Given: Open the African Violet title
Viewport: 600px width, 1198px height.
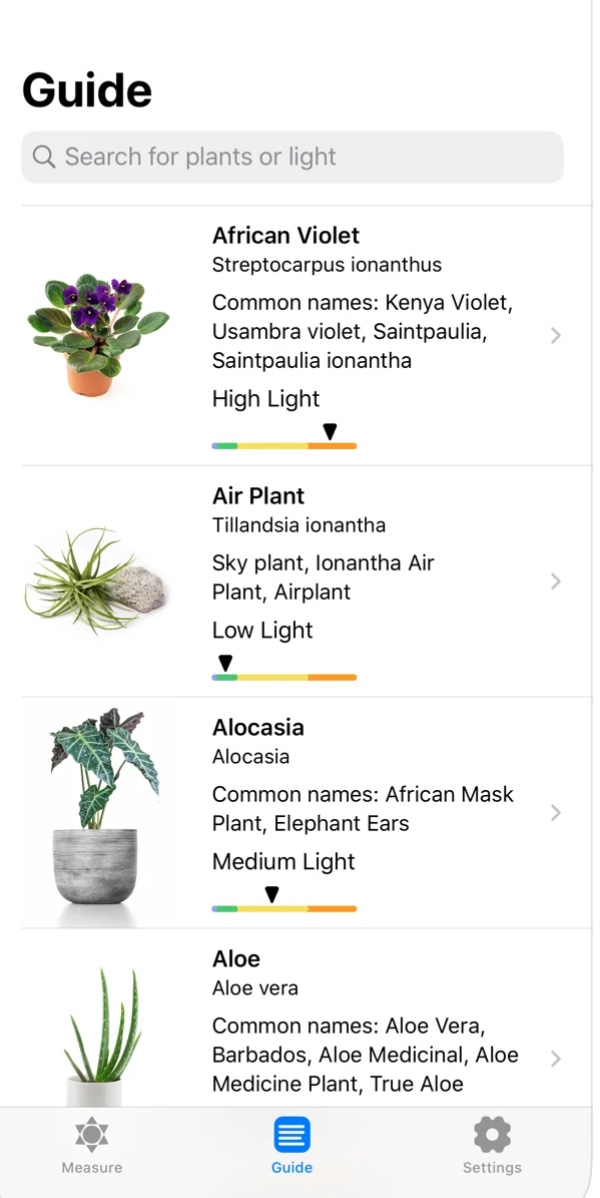Looking at the screenshot, I should 286,236.
